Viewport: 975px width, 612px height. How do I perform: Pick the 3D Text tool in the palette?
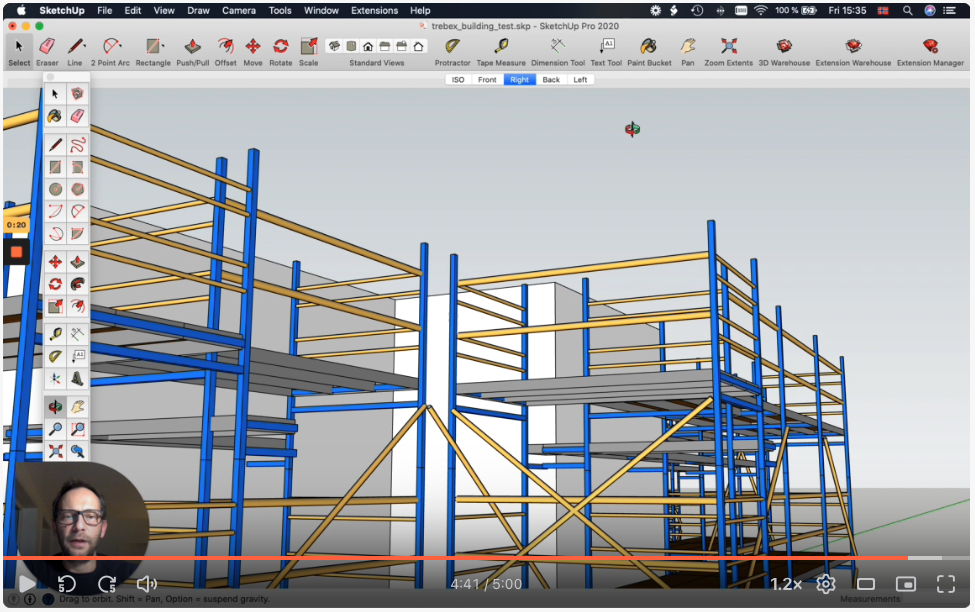pos(77,379)
